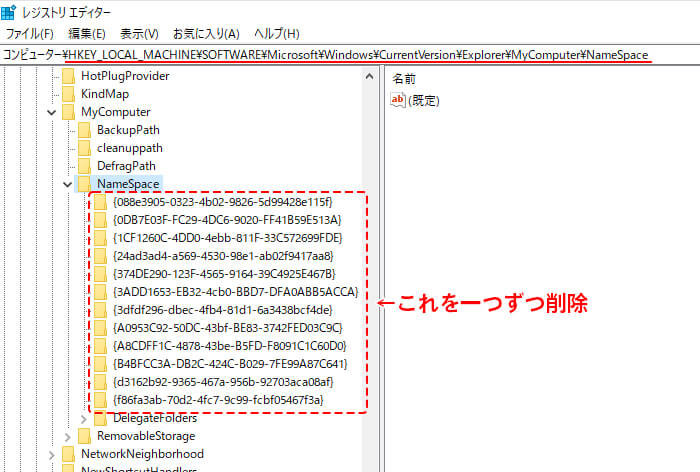Click the cleanuppath folder icon
Viewport: 700px width, 472px height.
(x=84, y=148)
